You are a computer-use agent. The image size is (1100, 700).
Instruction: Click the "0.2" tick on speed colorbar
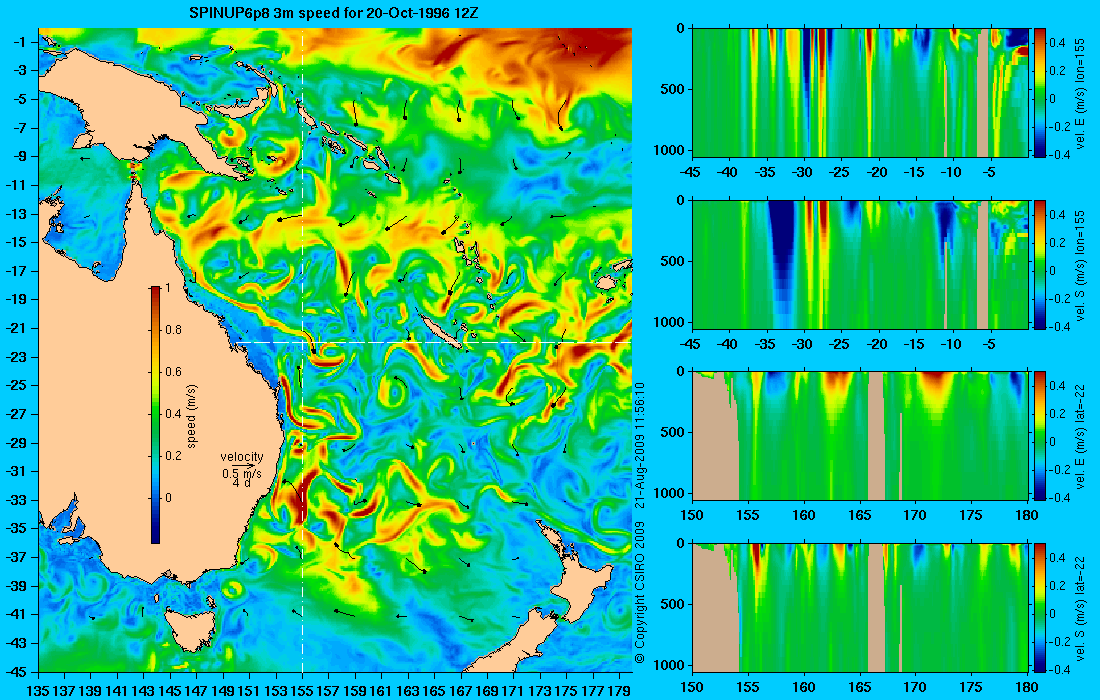(x=173, y=456)
